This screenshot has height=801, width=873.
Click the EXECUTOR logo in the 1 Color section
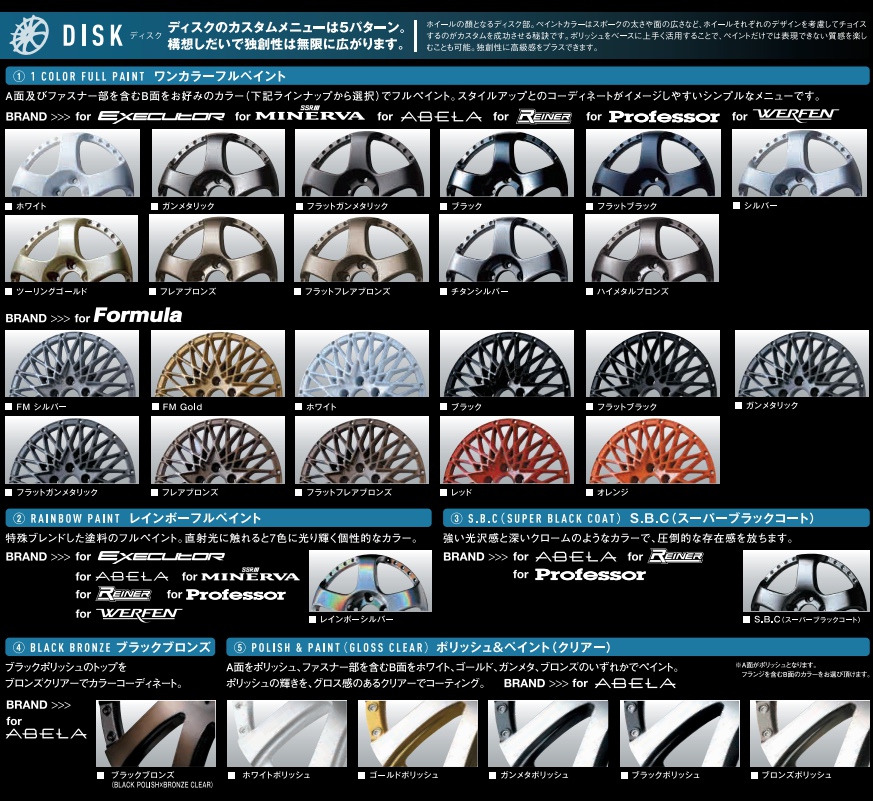point(161,116)
